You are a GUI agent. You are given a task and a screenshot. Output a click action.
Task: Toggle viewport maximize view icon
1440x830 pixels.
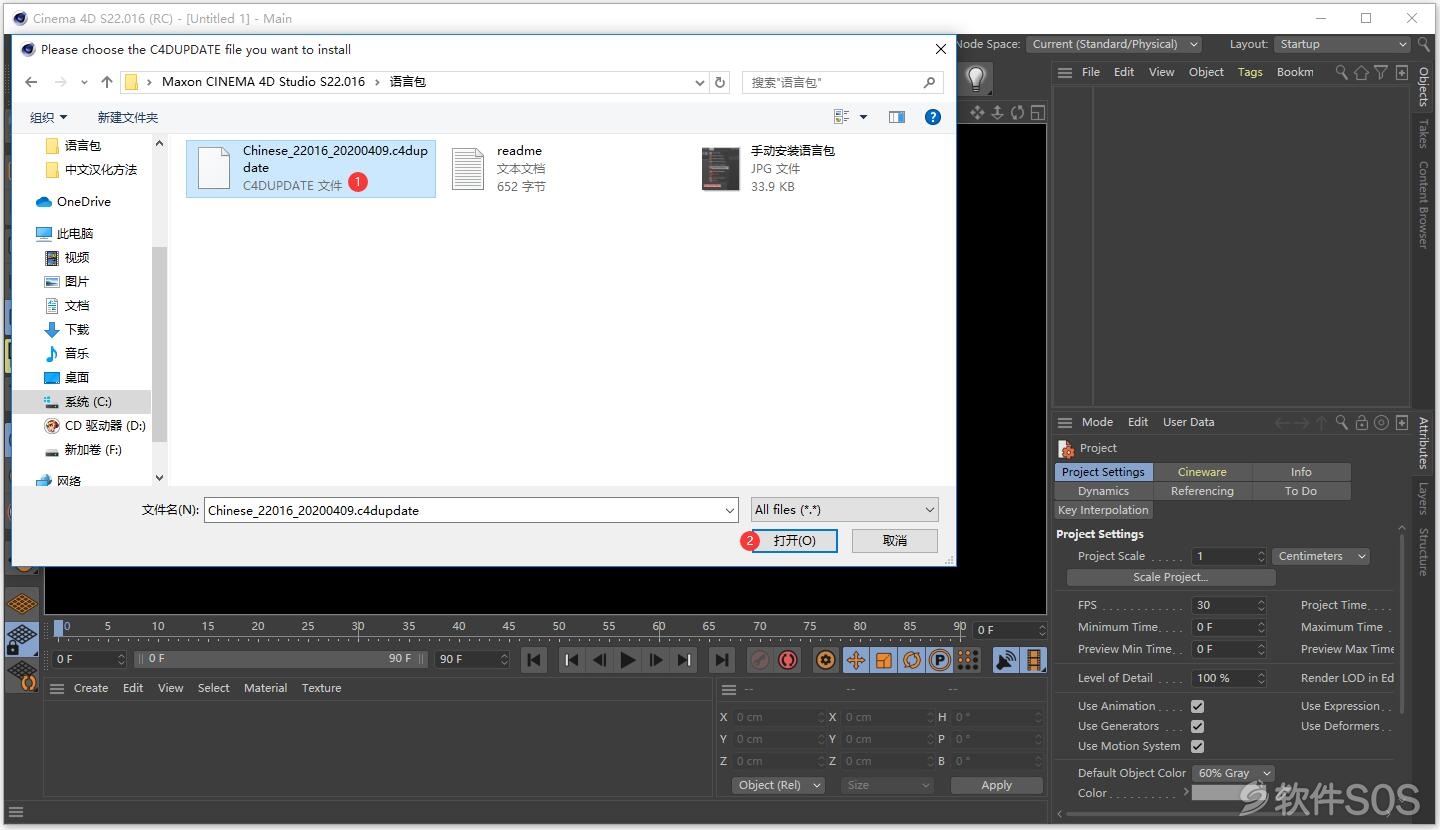1038,113
